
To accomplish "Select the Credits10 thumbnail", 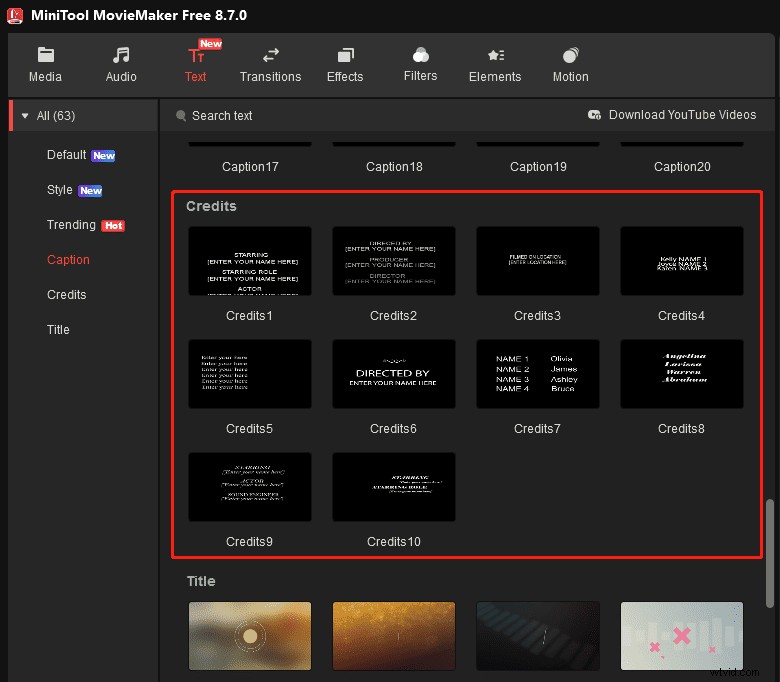I will (x=394, y=487).
